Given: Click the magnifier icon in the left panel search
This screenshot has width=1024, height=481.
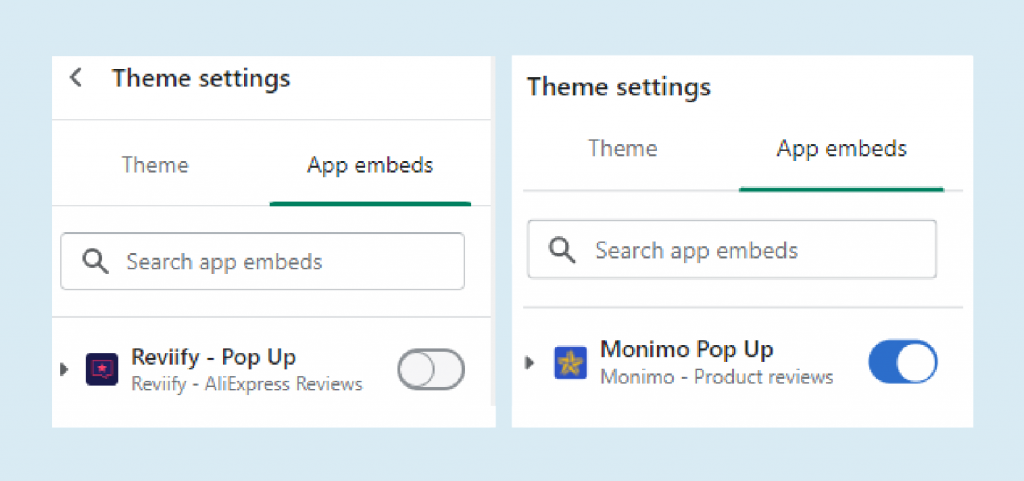Looking at the screenshot, I should (95, 262).
